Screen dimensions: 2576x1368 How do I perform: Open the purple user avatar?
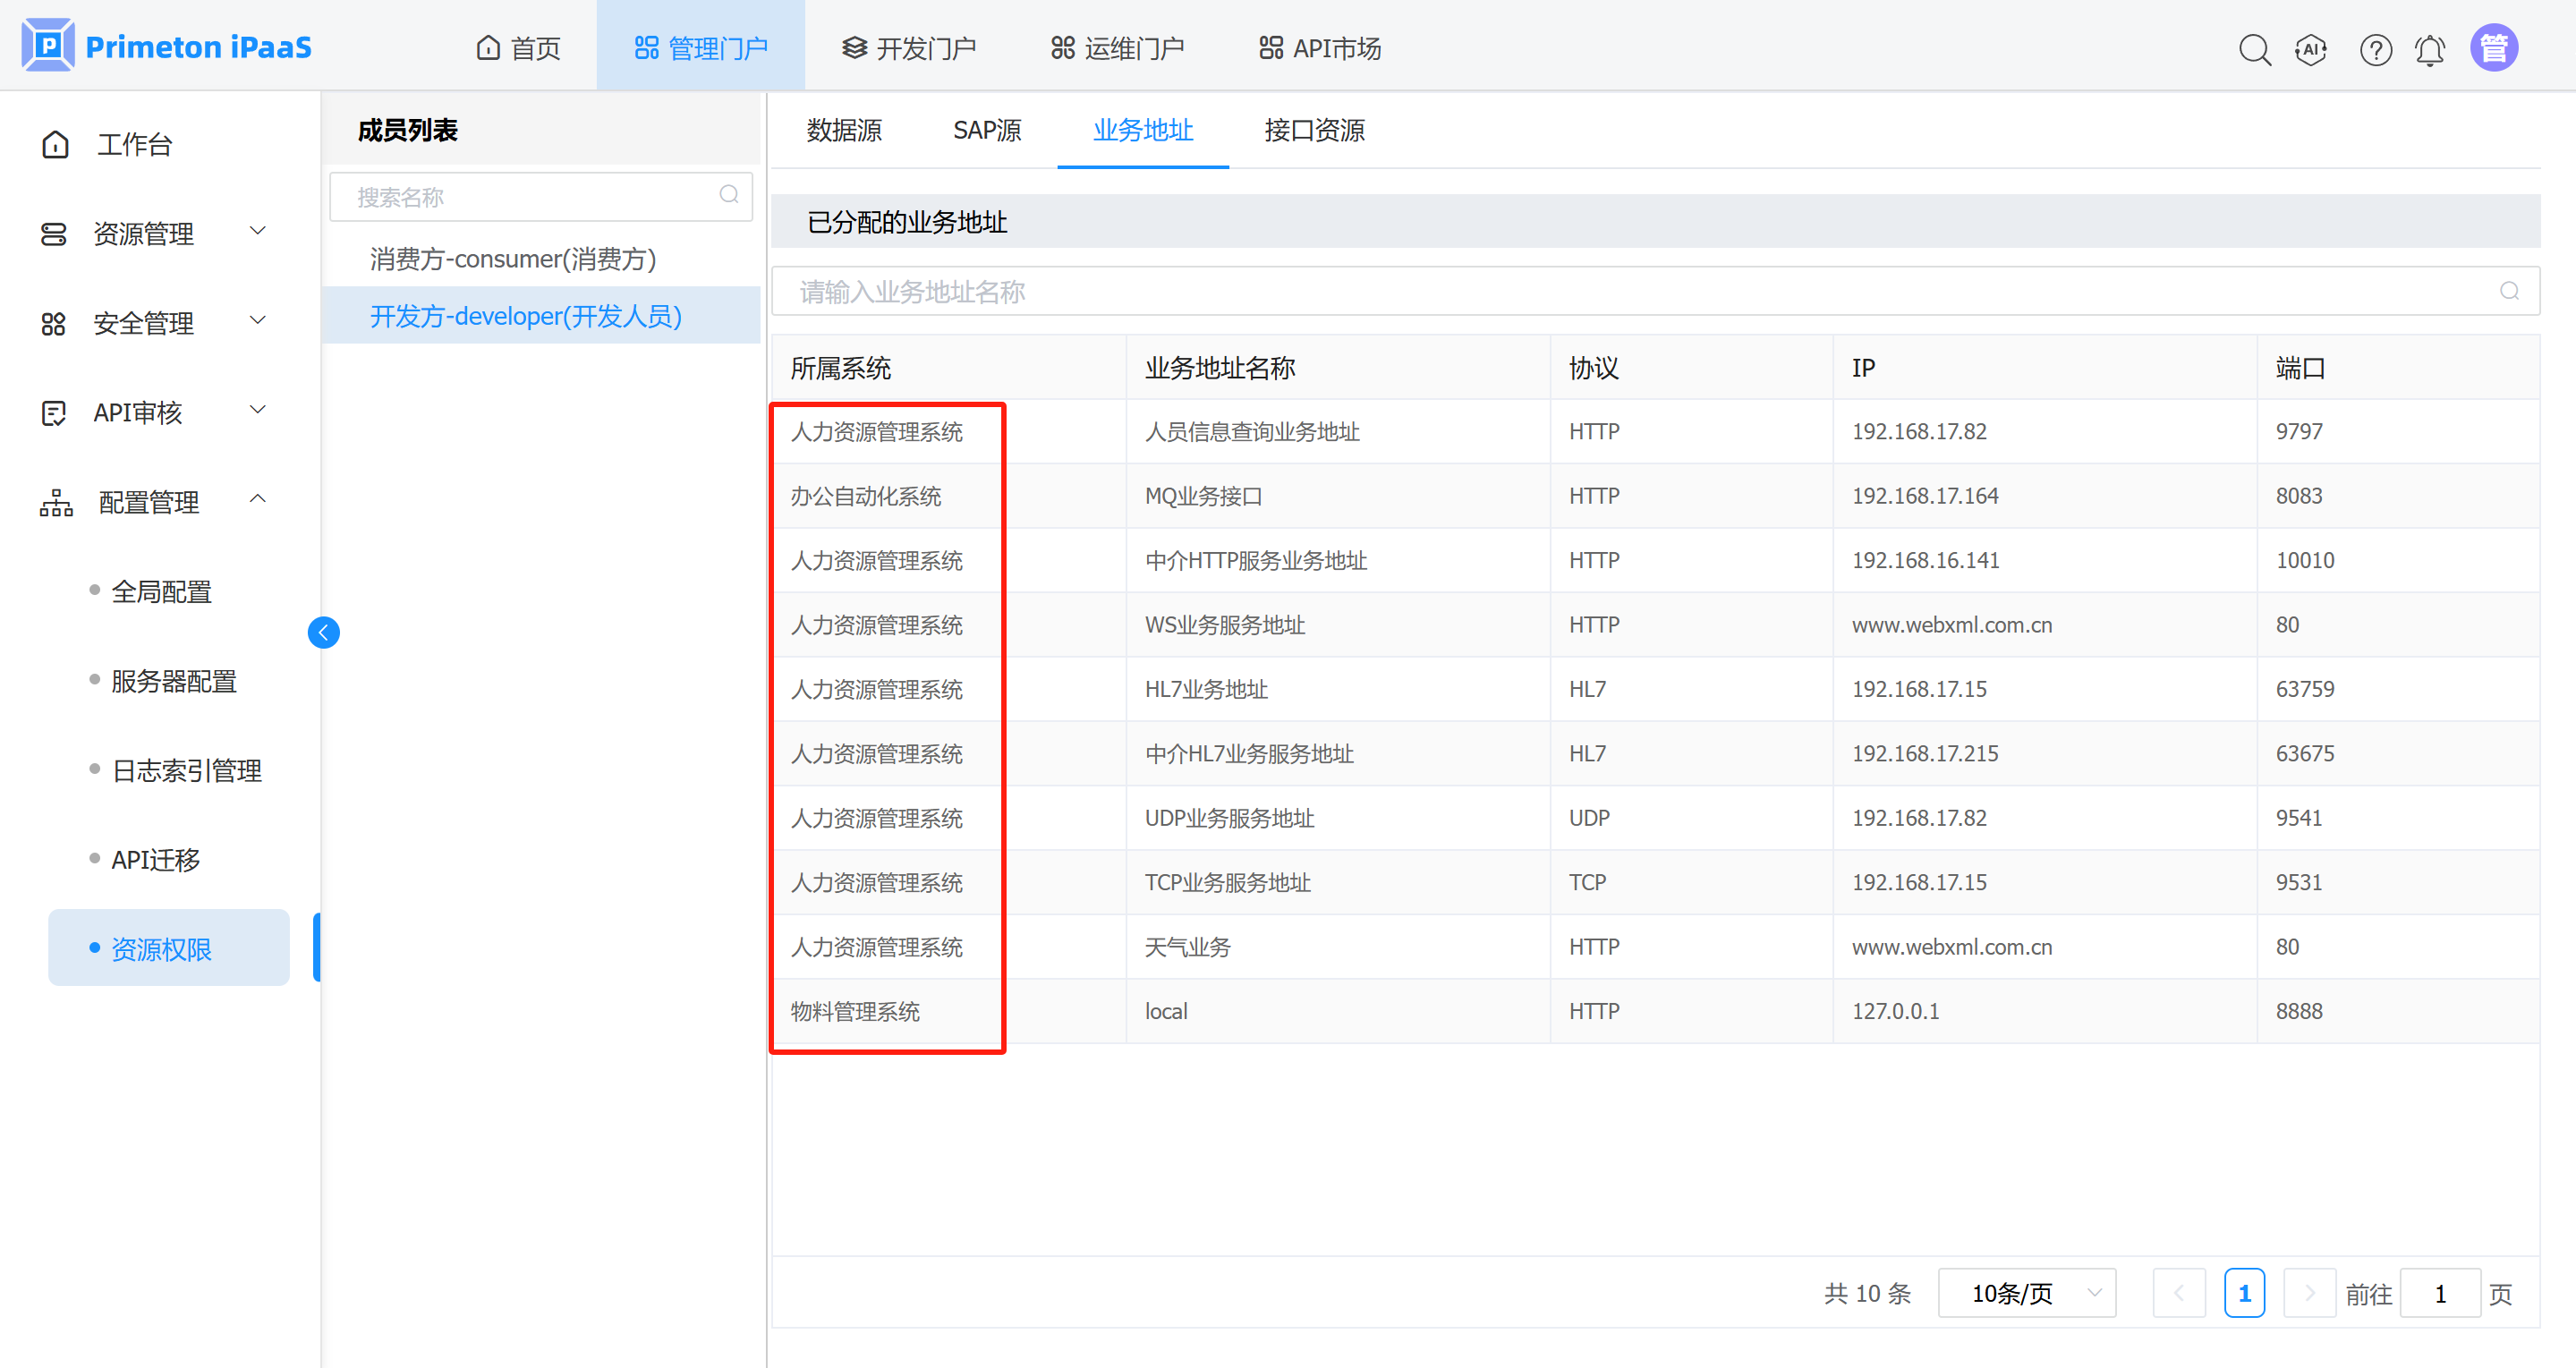point(2494,47)
